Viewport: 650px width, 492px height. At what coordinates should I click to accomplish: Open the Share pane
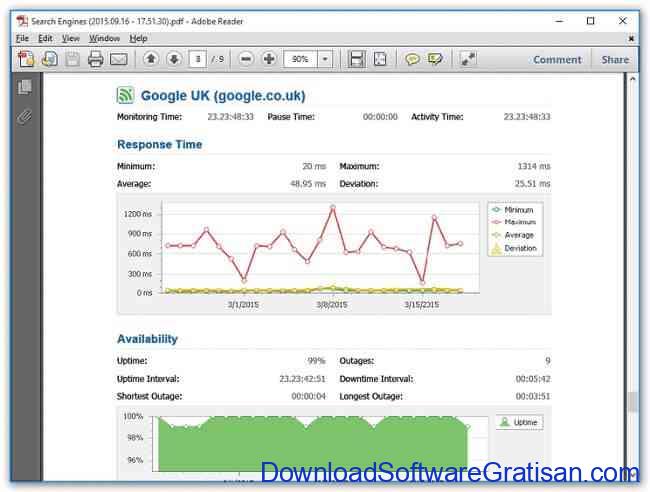click(x=615, y=60)
